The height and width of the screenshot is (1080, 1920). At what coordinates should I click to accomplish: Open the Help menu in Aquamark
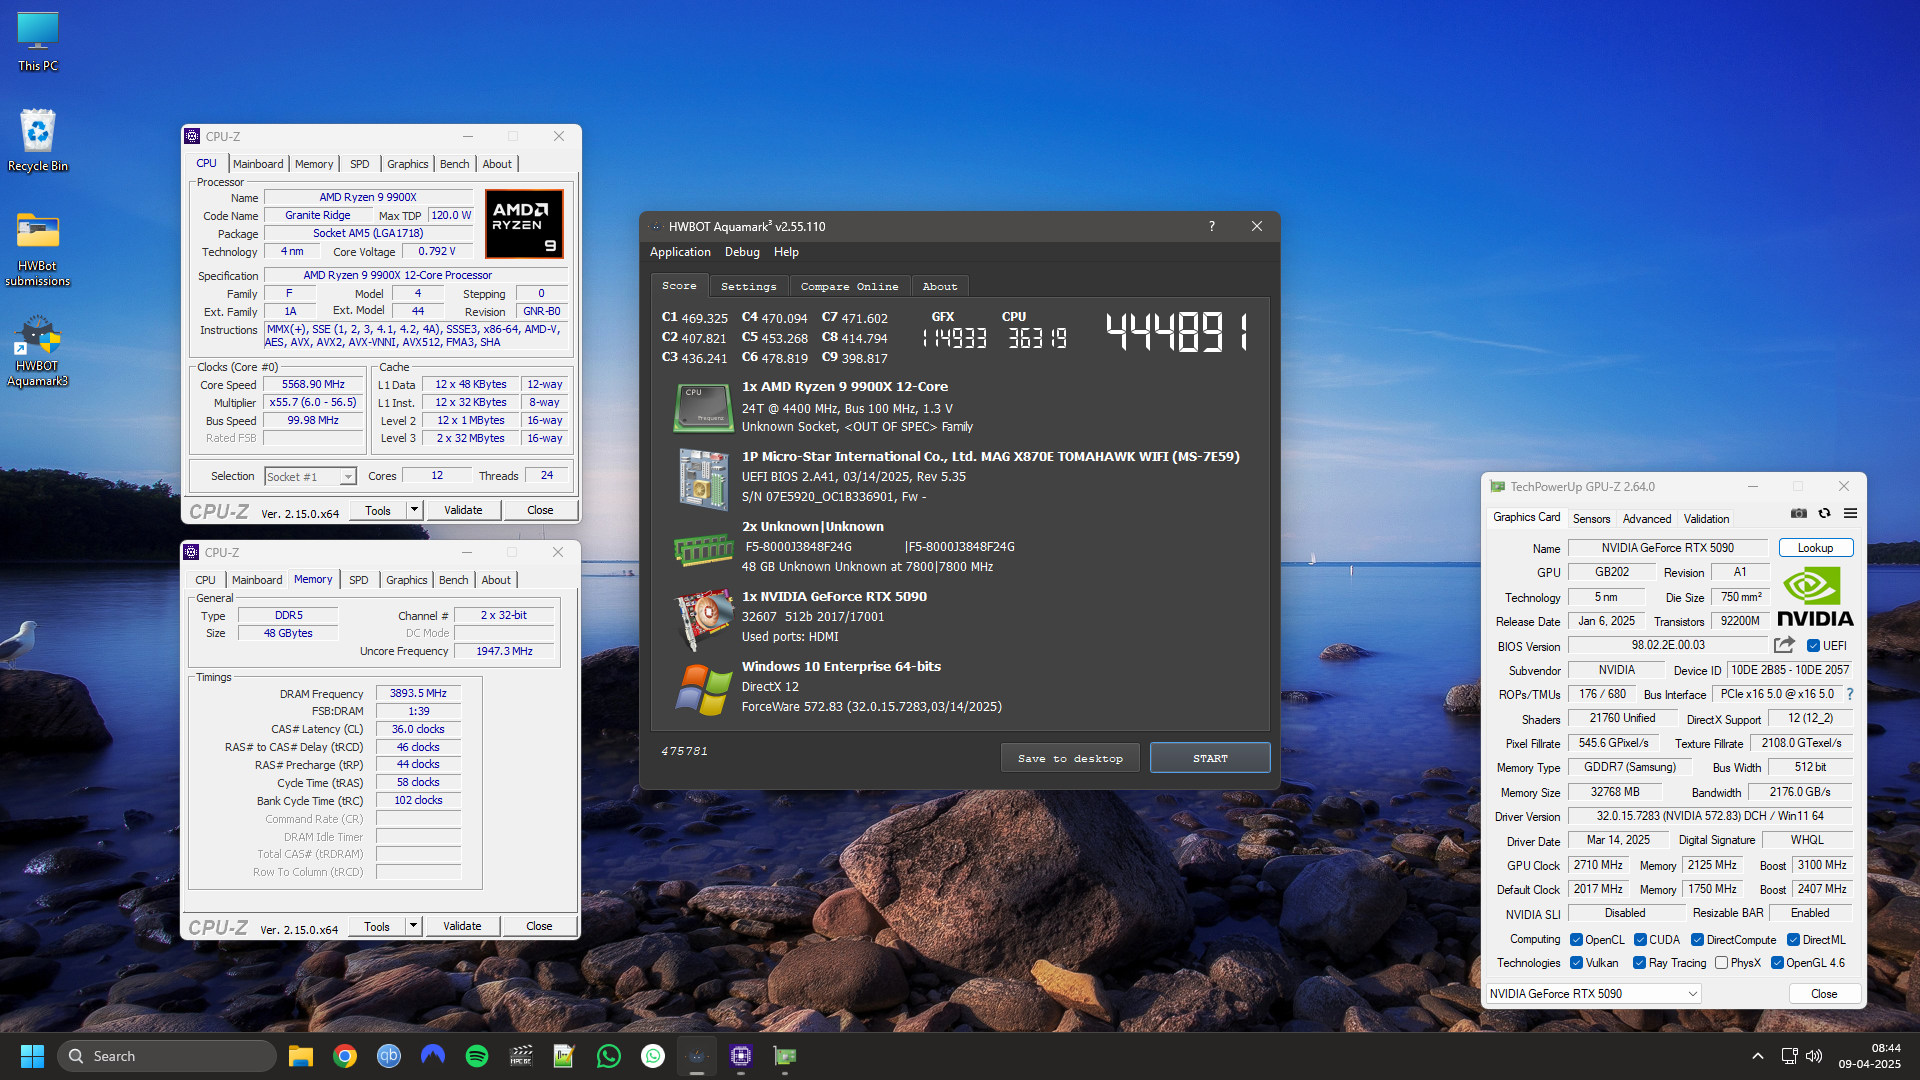pos(786,252)
